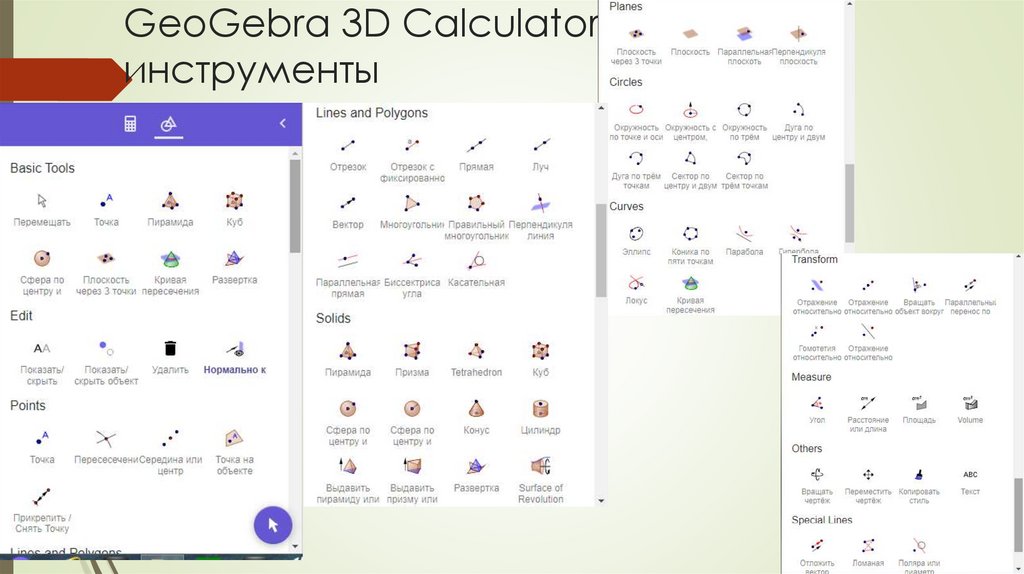Select Пирамида in the Basic Tools section
Image resolution: width=1024 pixels, height=574 pixels.
pos(170,209)
